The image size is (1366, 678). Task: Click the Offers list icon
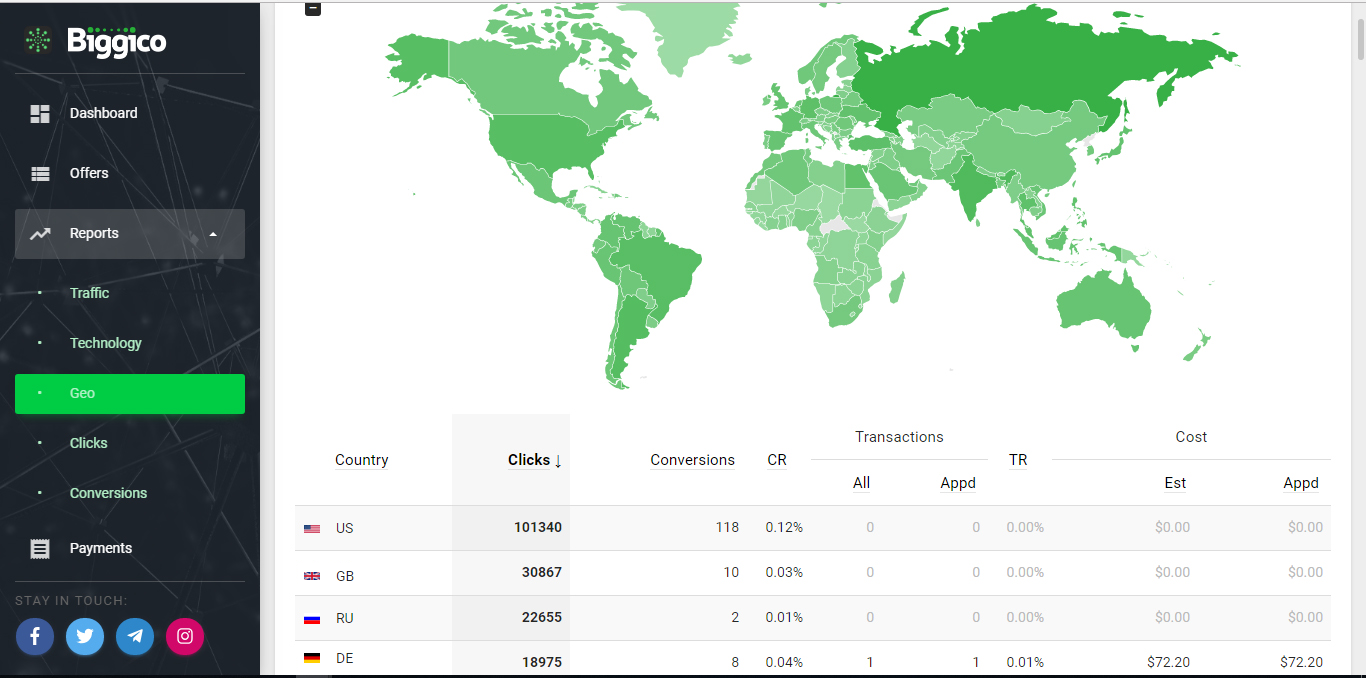(x=40, y=174)
